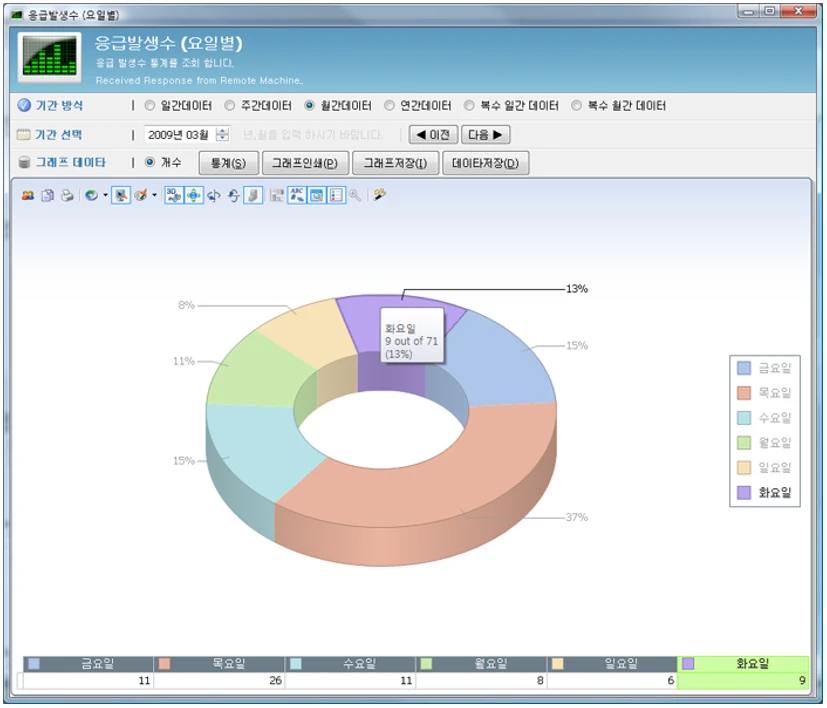The width and height of the screenshot is (827, 708).
Task: Click the 일요일 legend color swatch
Action: 744,467
